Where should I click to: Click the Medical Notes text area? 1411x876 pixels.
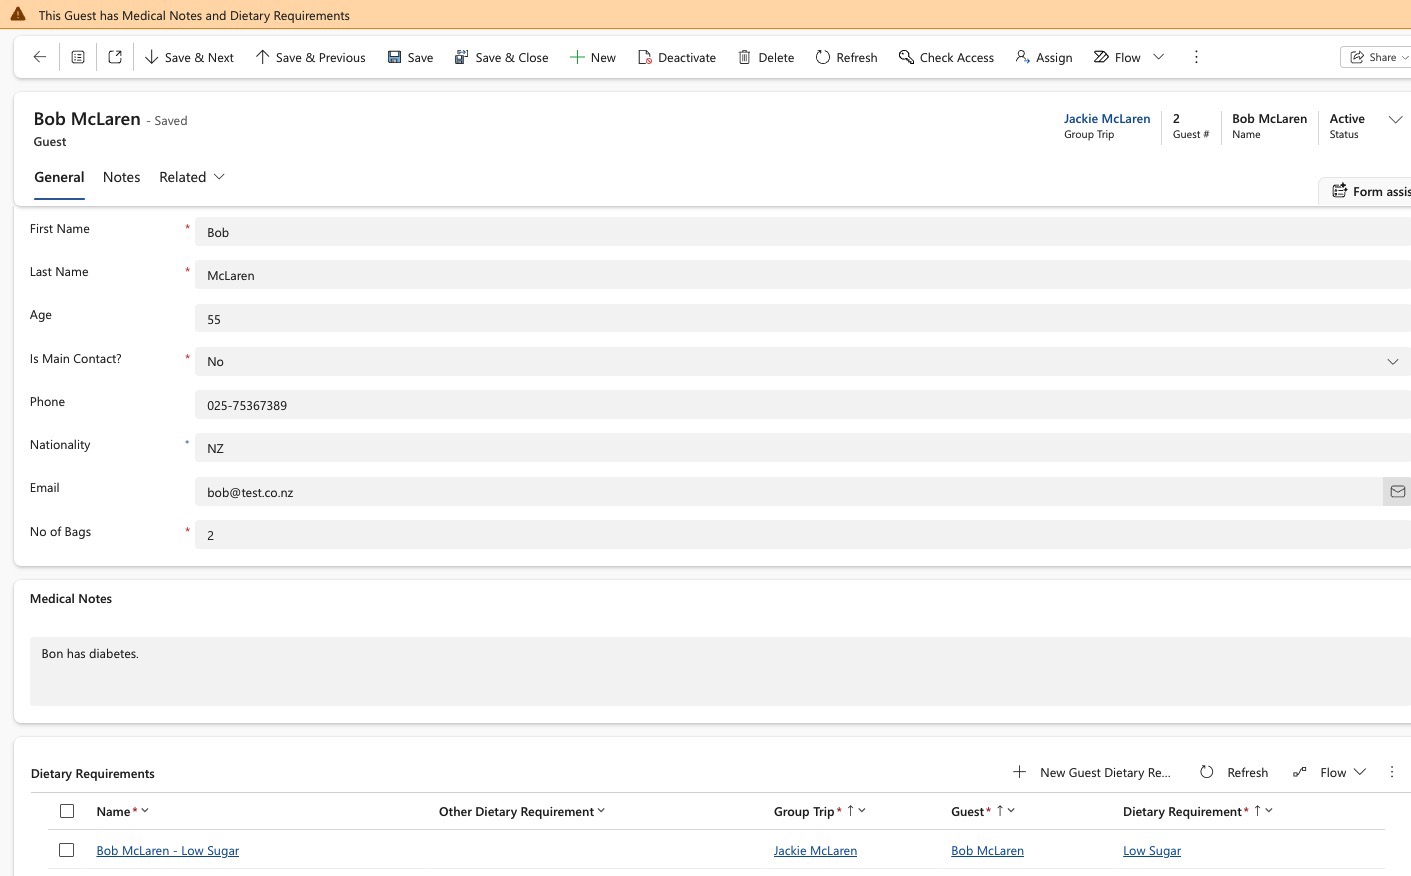pos(720,671)
